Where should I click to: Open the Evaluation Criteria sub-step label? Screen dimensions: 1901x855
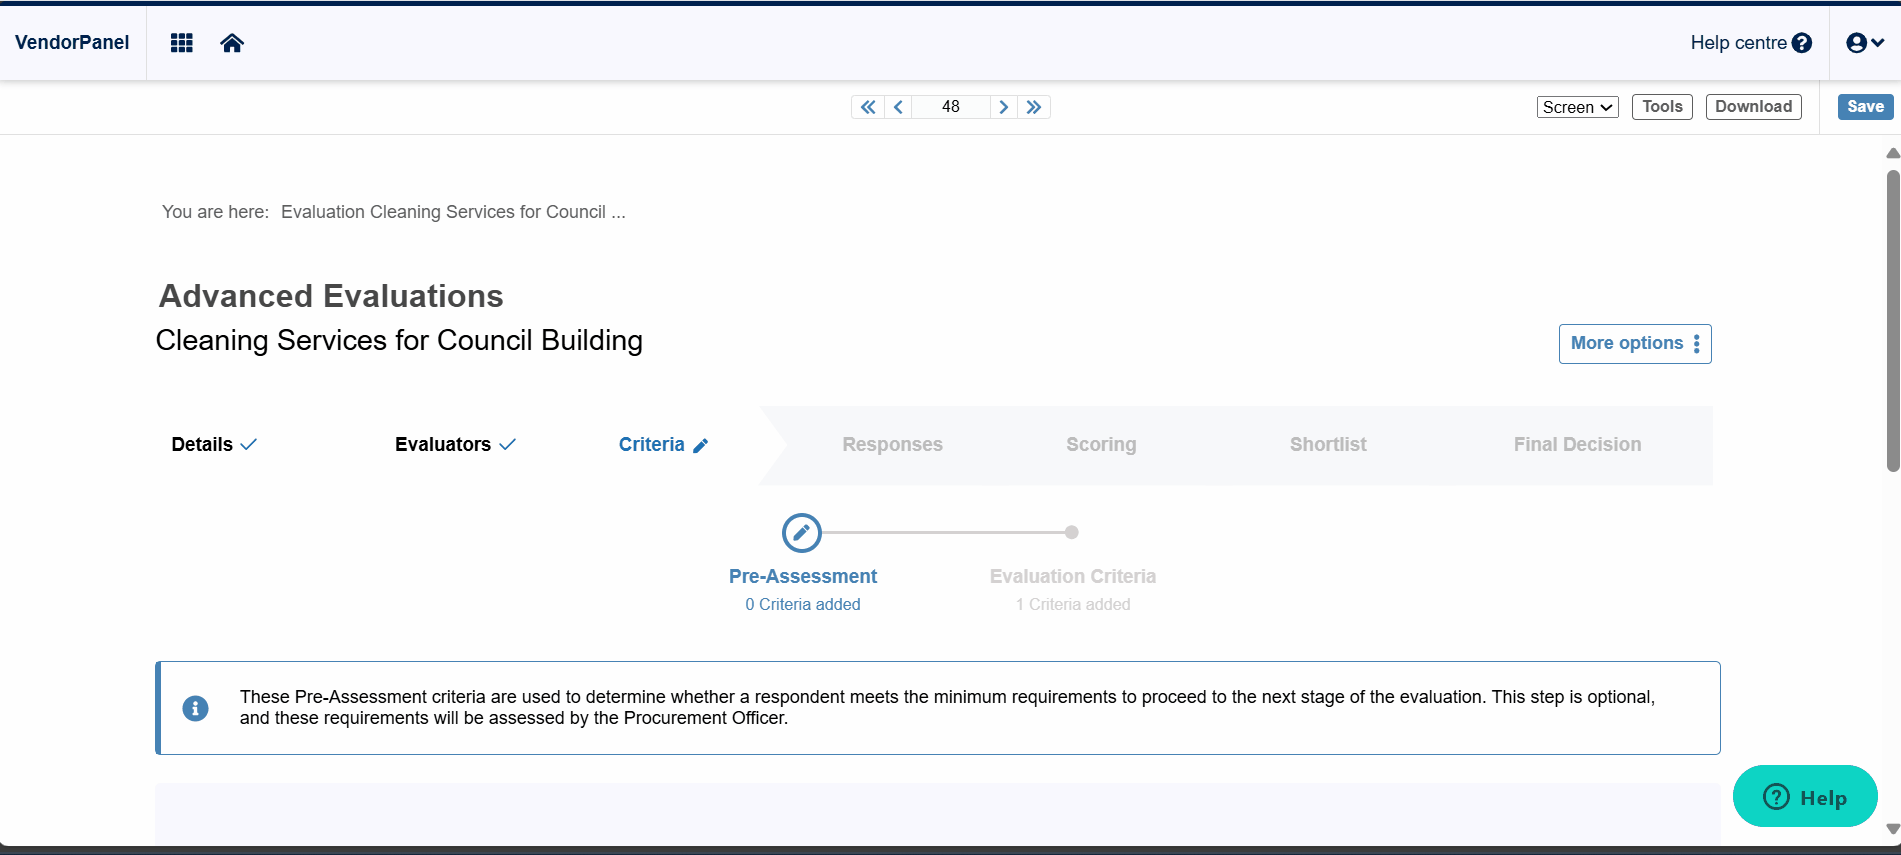(1073, 577)
